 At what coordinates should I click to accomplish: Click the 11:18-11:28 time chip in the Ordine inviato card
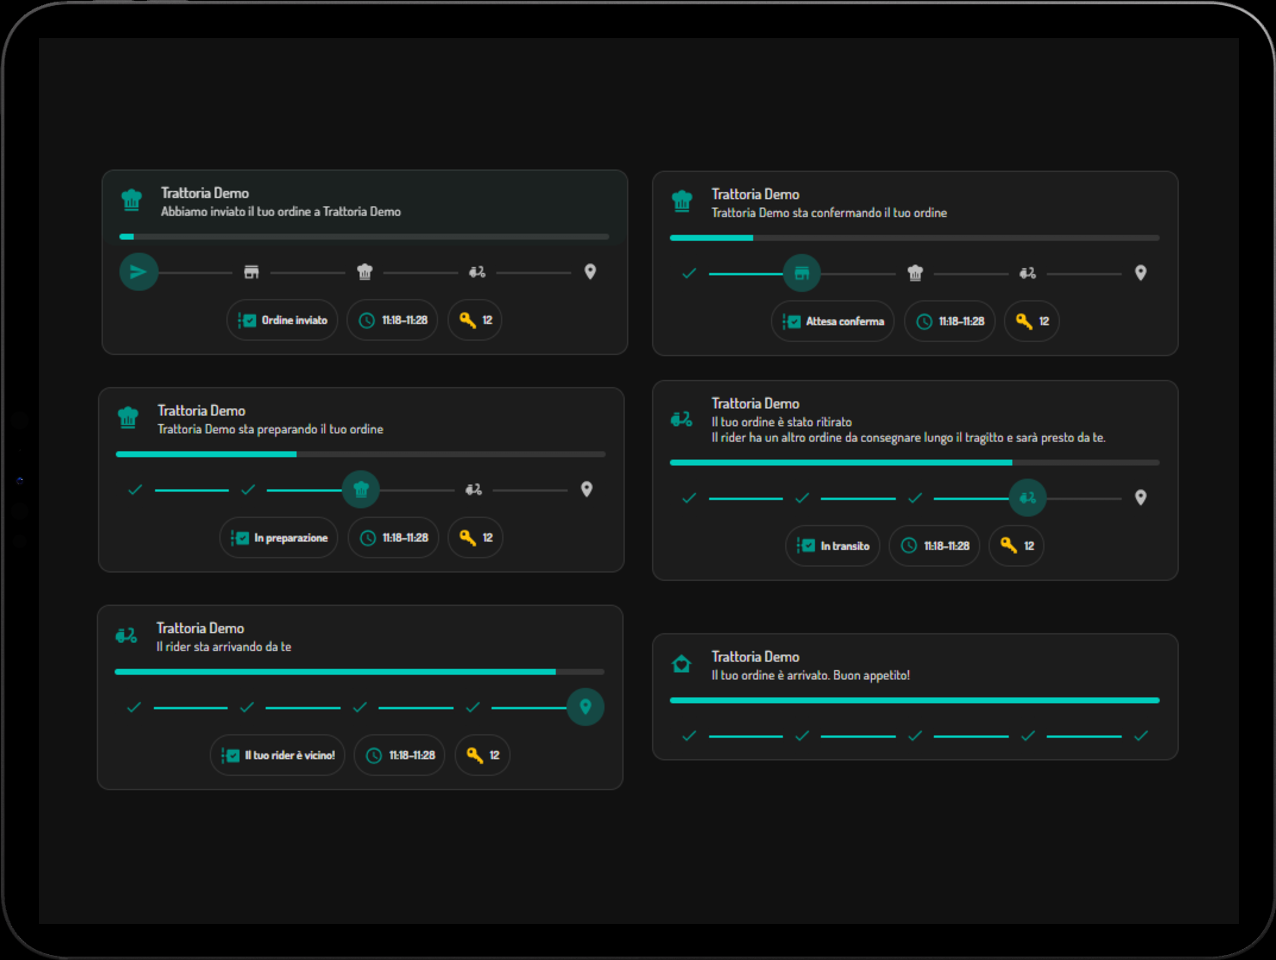tap(393, 320)
